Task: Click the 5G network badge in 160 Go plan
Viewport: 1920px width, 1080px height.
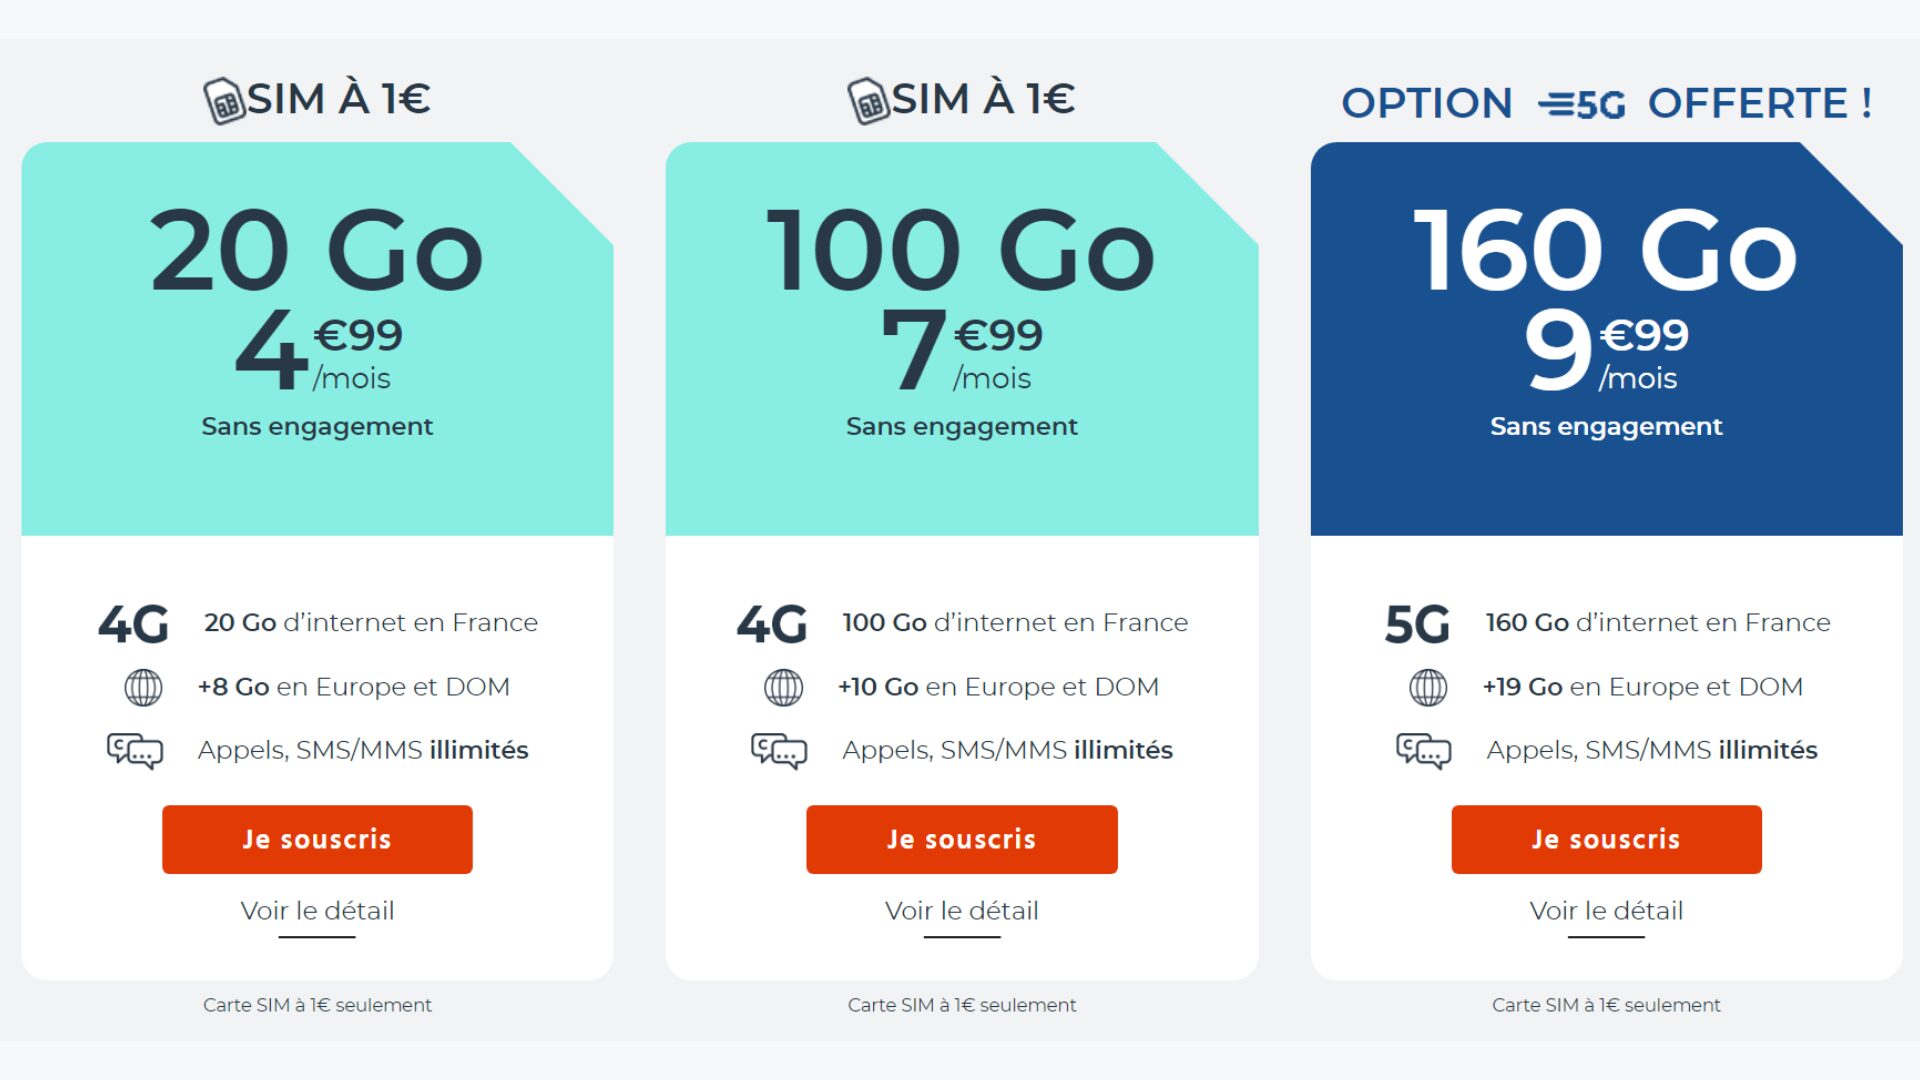Action: 1417,624
